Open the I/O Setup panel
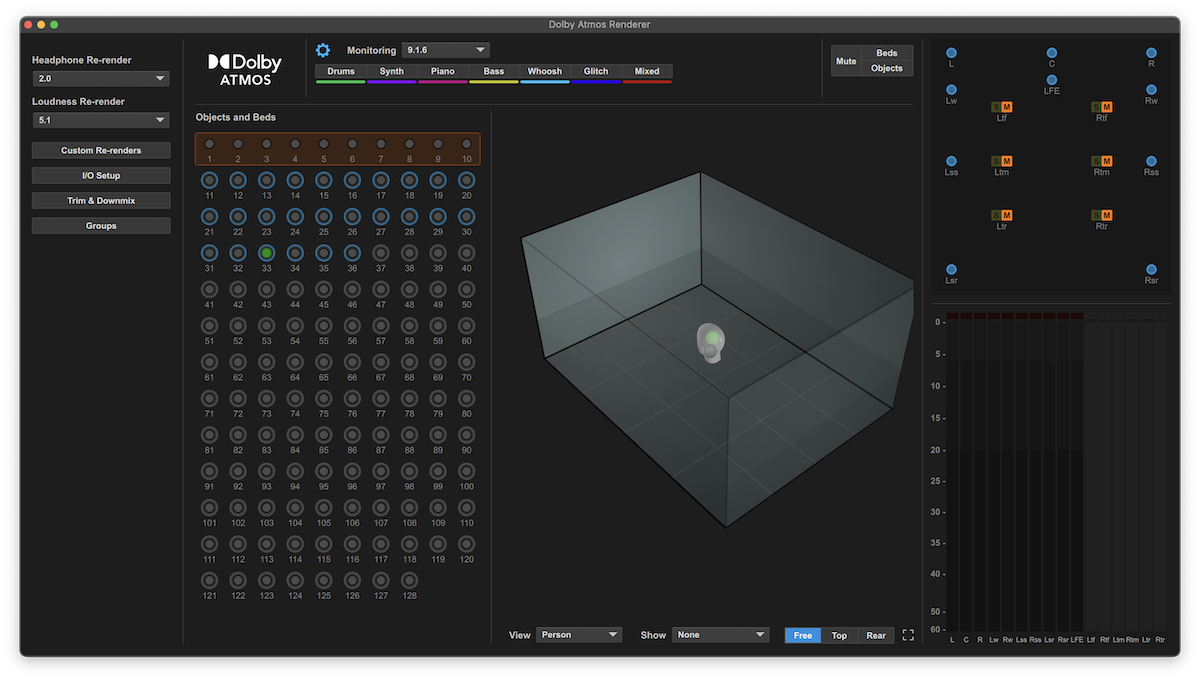1200x680 pixels. click(x=100, y=174)
